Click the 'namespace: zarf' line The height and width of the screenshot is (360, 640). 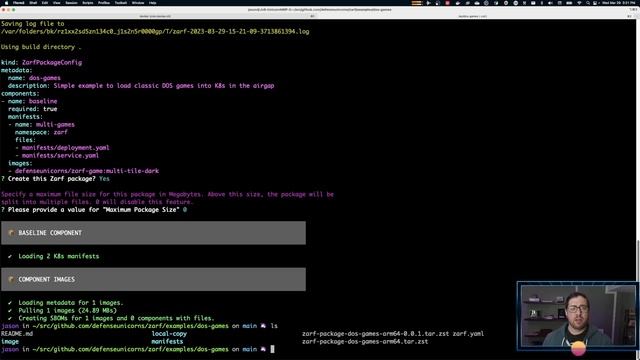pos(41,132)
